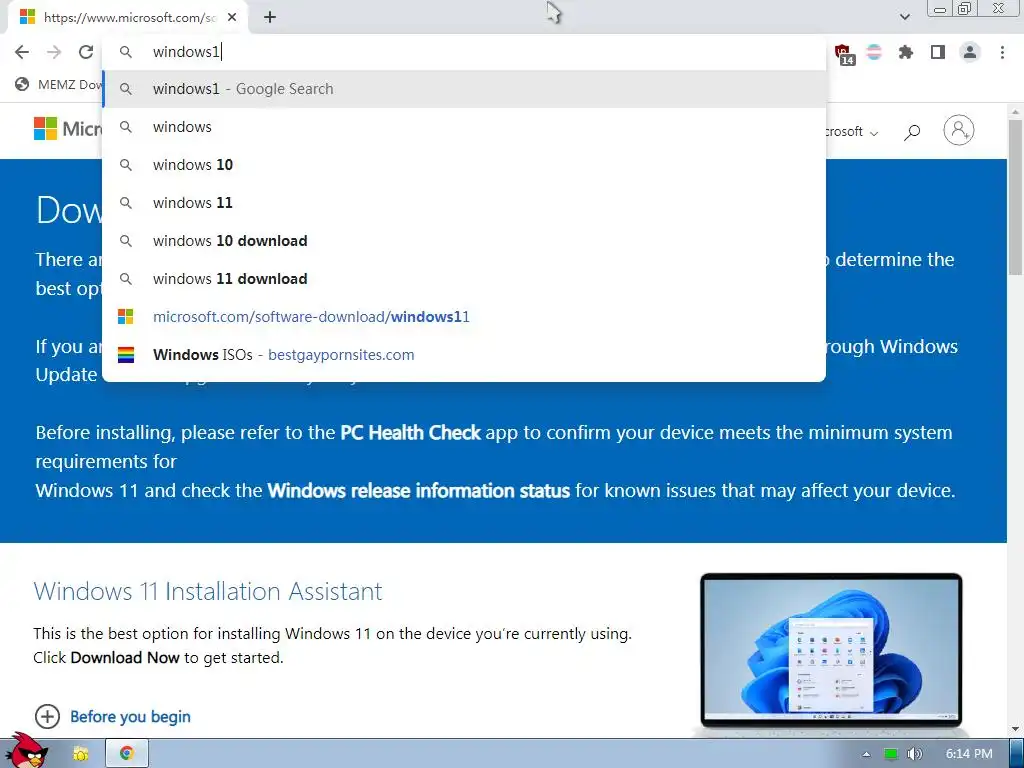This screenshot has height=768, width=1024.
Task: Open the tab search chevron in title bar
Action: [x=904, y=17]
